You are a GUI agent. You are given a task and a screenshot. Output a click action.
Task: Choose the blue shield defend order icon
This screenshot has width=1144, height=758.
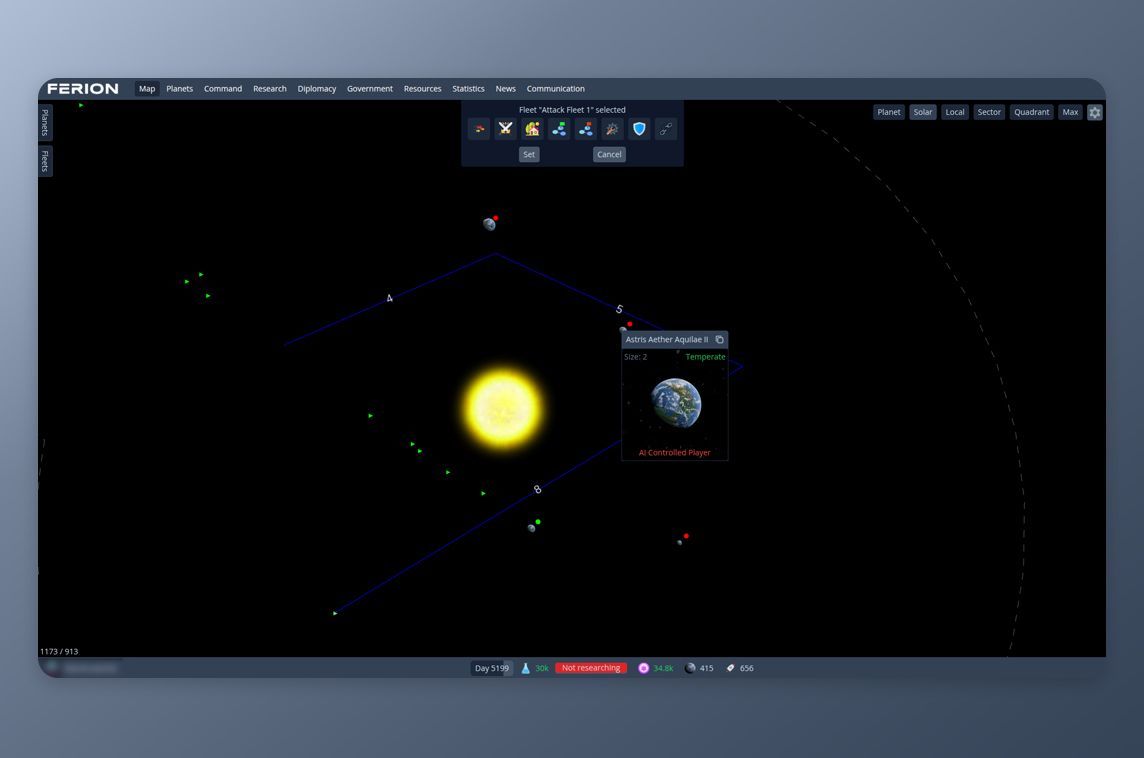tap(639, 129)
